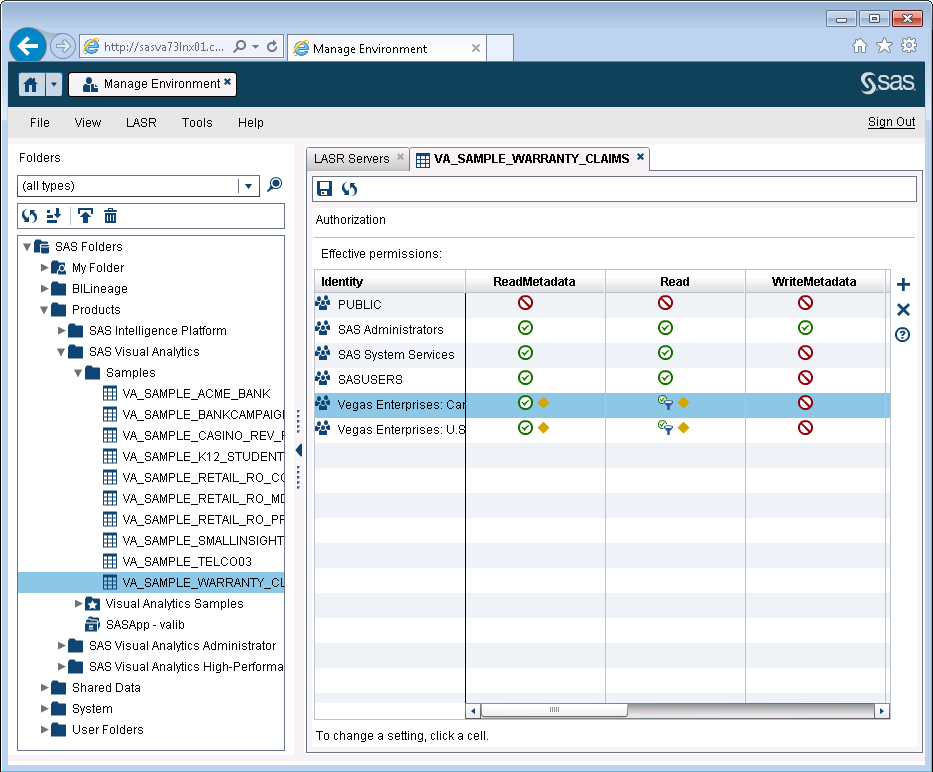Screen dimensions: 933x772
Task: Sort by the Identity column header
Action: point(390,282)
